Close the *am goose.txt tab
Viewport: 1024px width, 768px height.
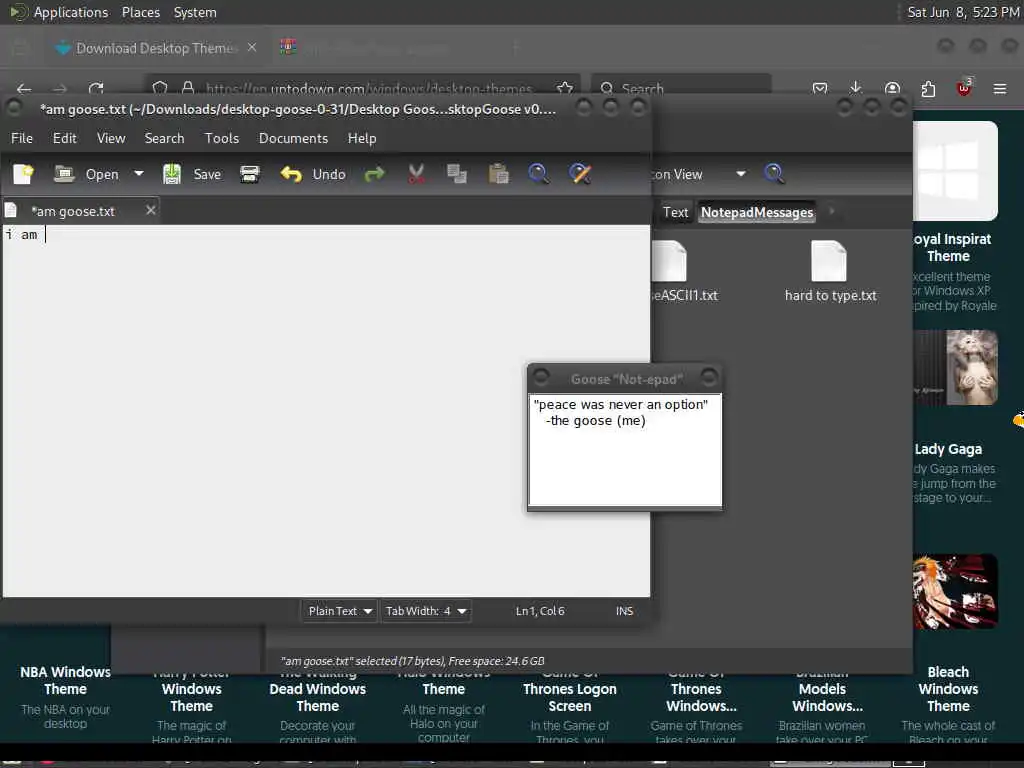pyautogui.click(x=150, y=210)
